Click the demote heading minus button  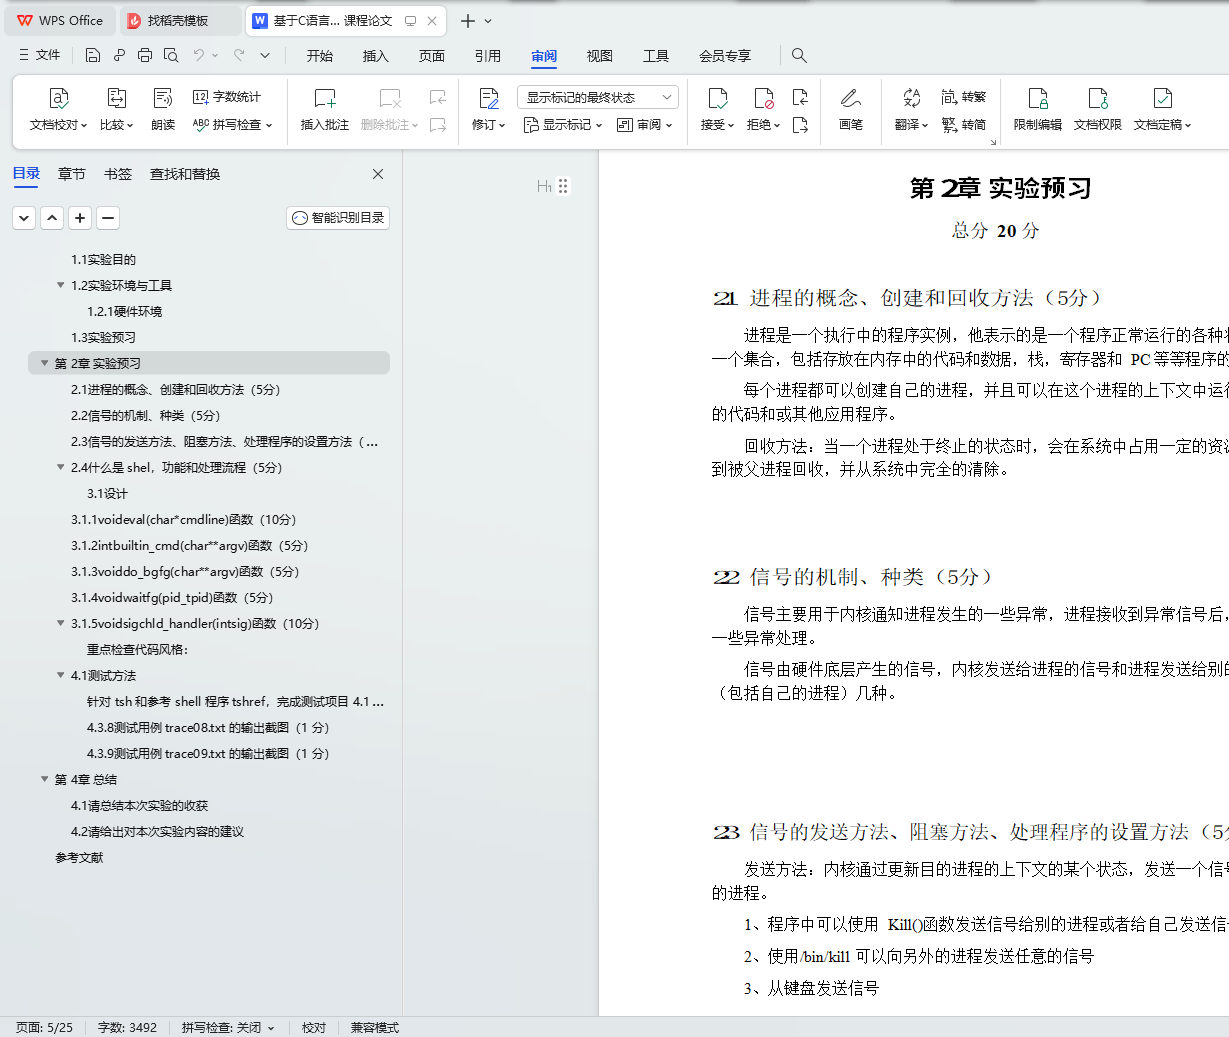[x=108, y=217]
